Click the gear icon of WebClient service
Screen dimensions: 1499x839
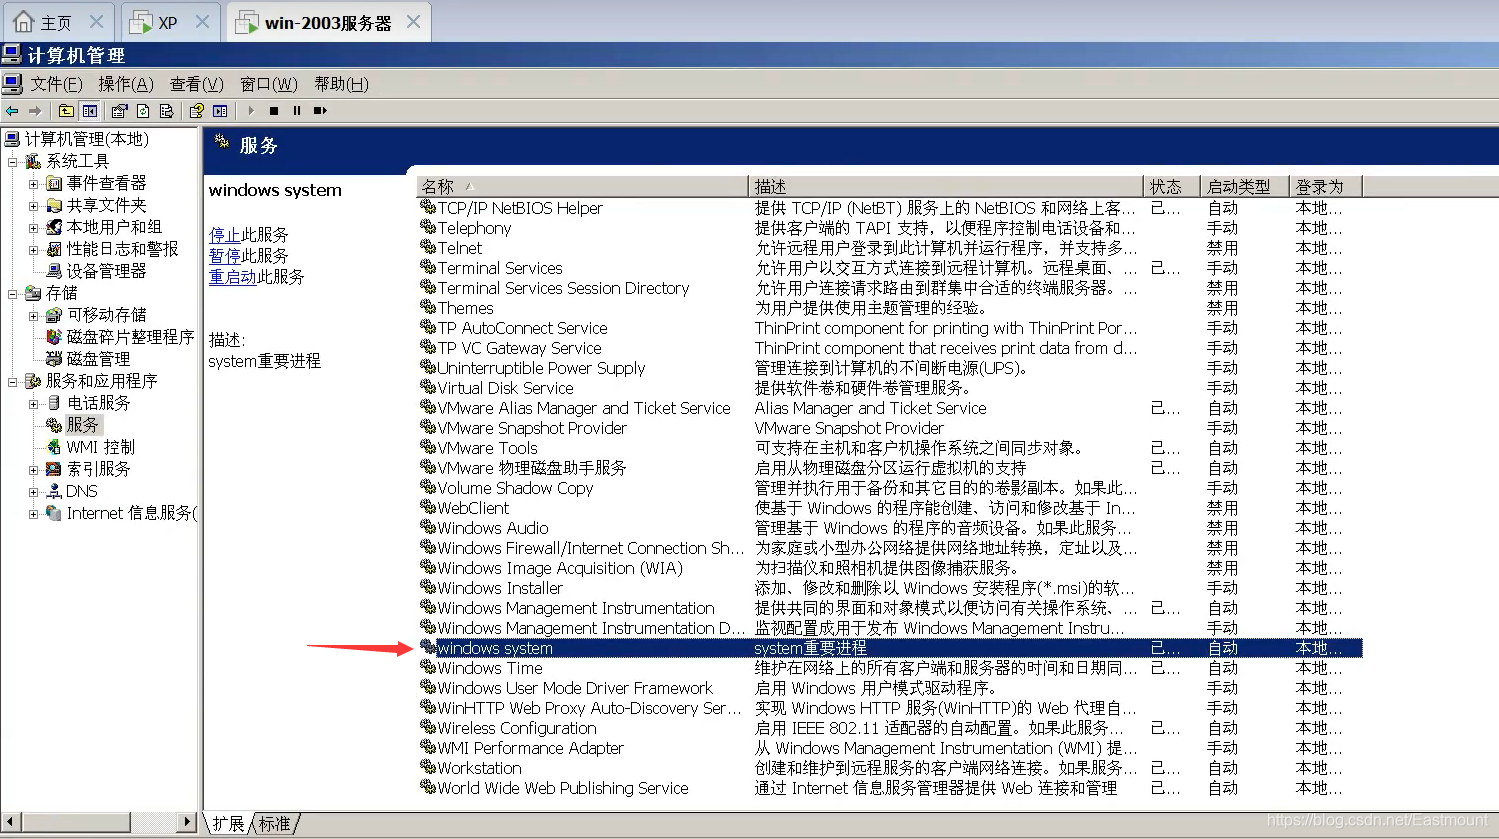428,507
